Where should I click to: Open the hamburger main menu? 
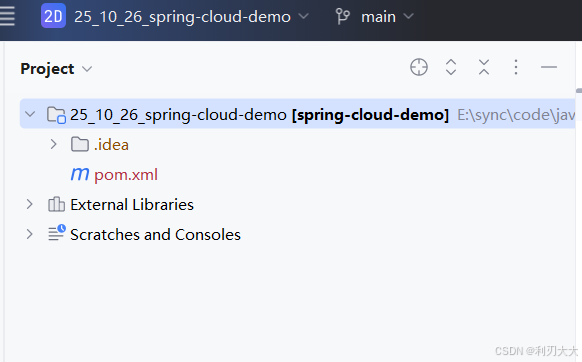click(x=7, y=17)
